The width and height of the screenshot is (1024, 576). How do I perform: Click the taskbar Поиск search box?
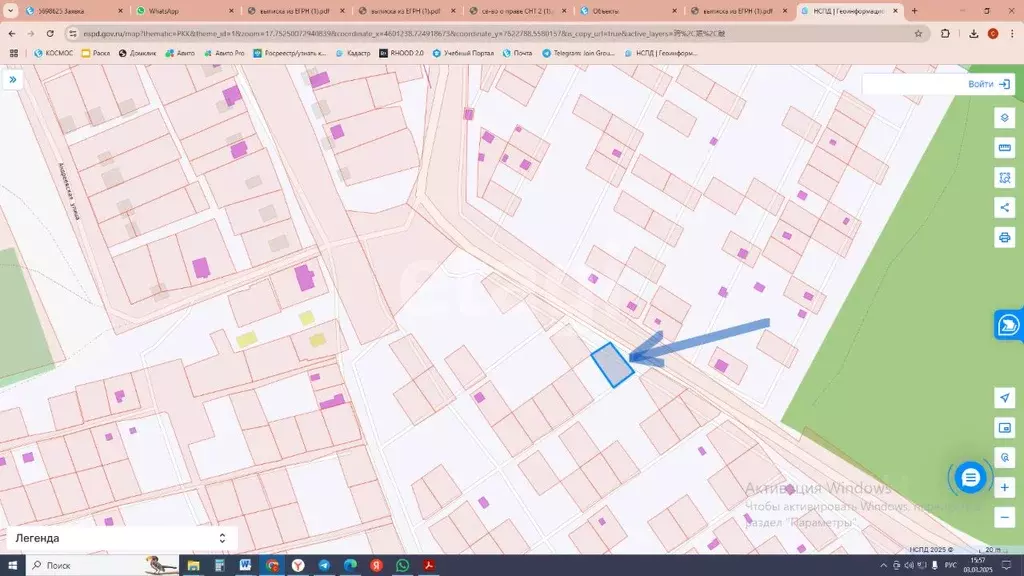coord(103,565)
